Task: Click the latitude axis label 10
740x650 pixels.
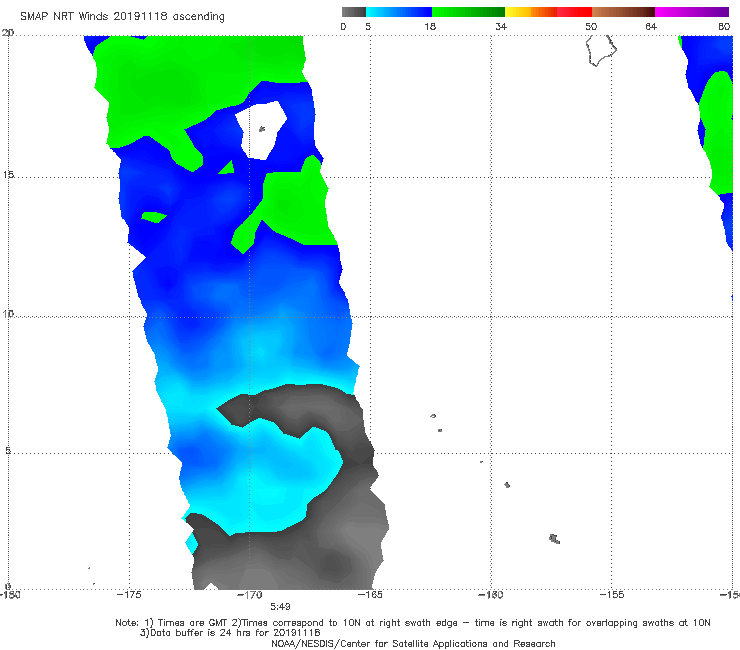Action: [8, 313]
